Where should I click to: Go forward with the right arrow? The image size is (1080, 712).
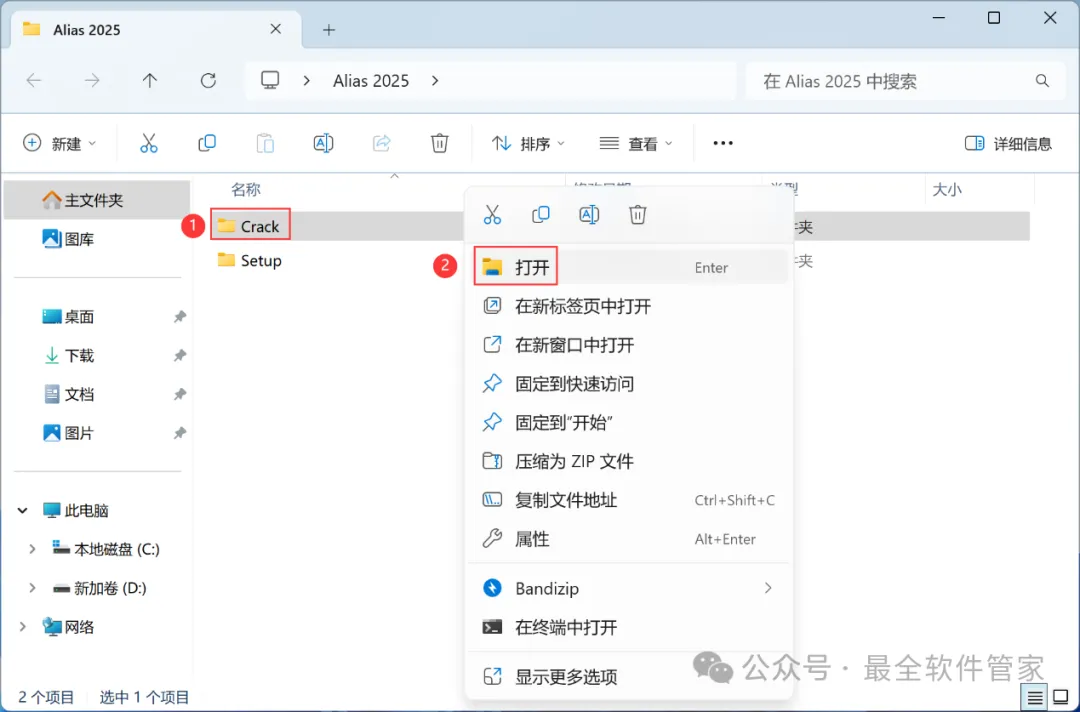point(92,81)
